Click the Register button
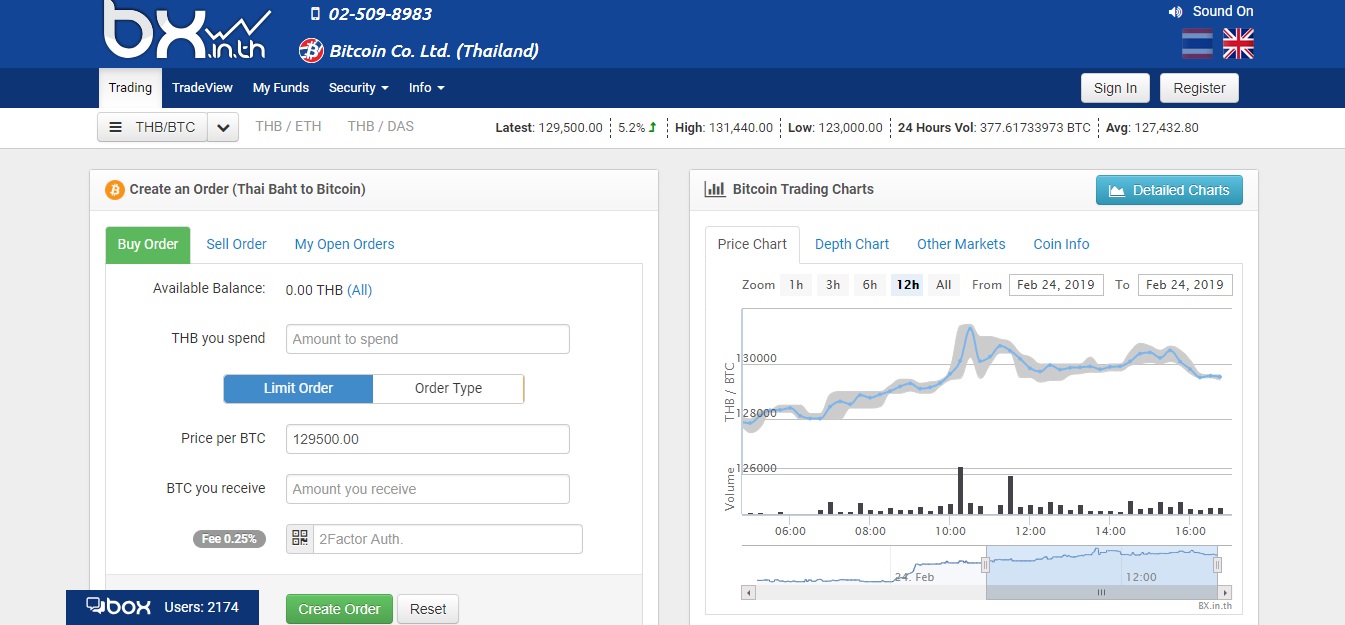1345x625 pixels. pos(1199,88)
